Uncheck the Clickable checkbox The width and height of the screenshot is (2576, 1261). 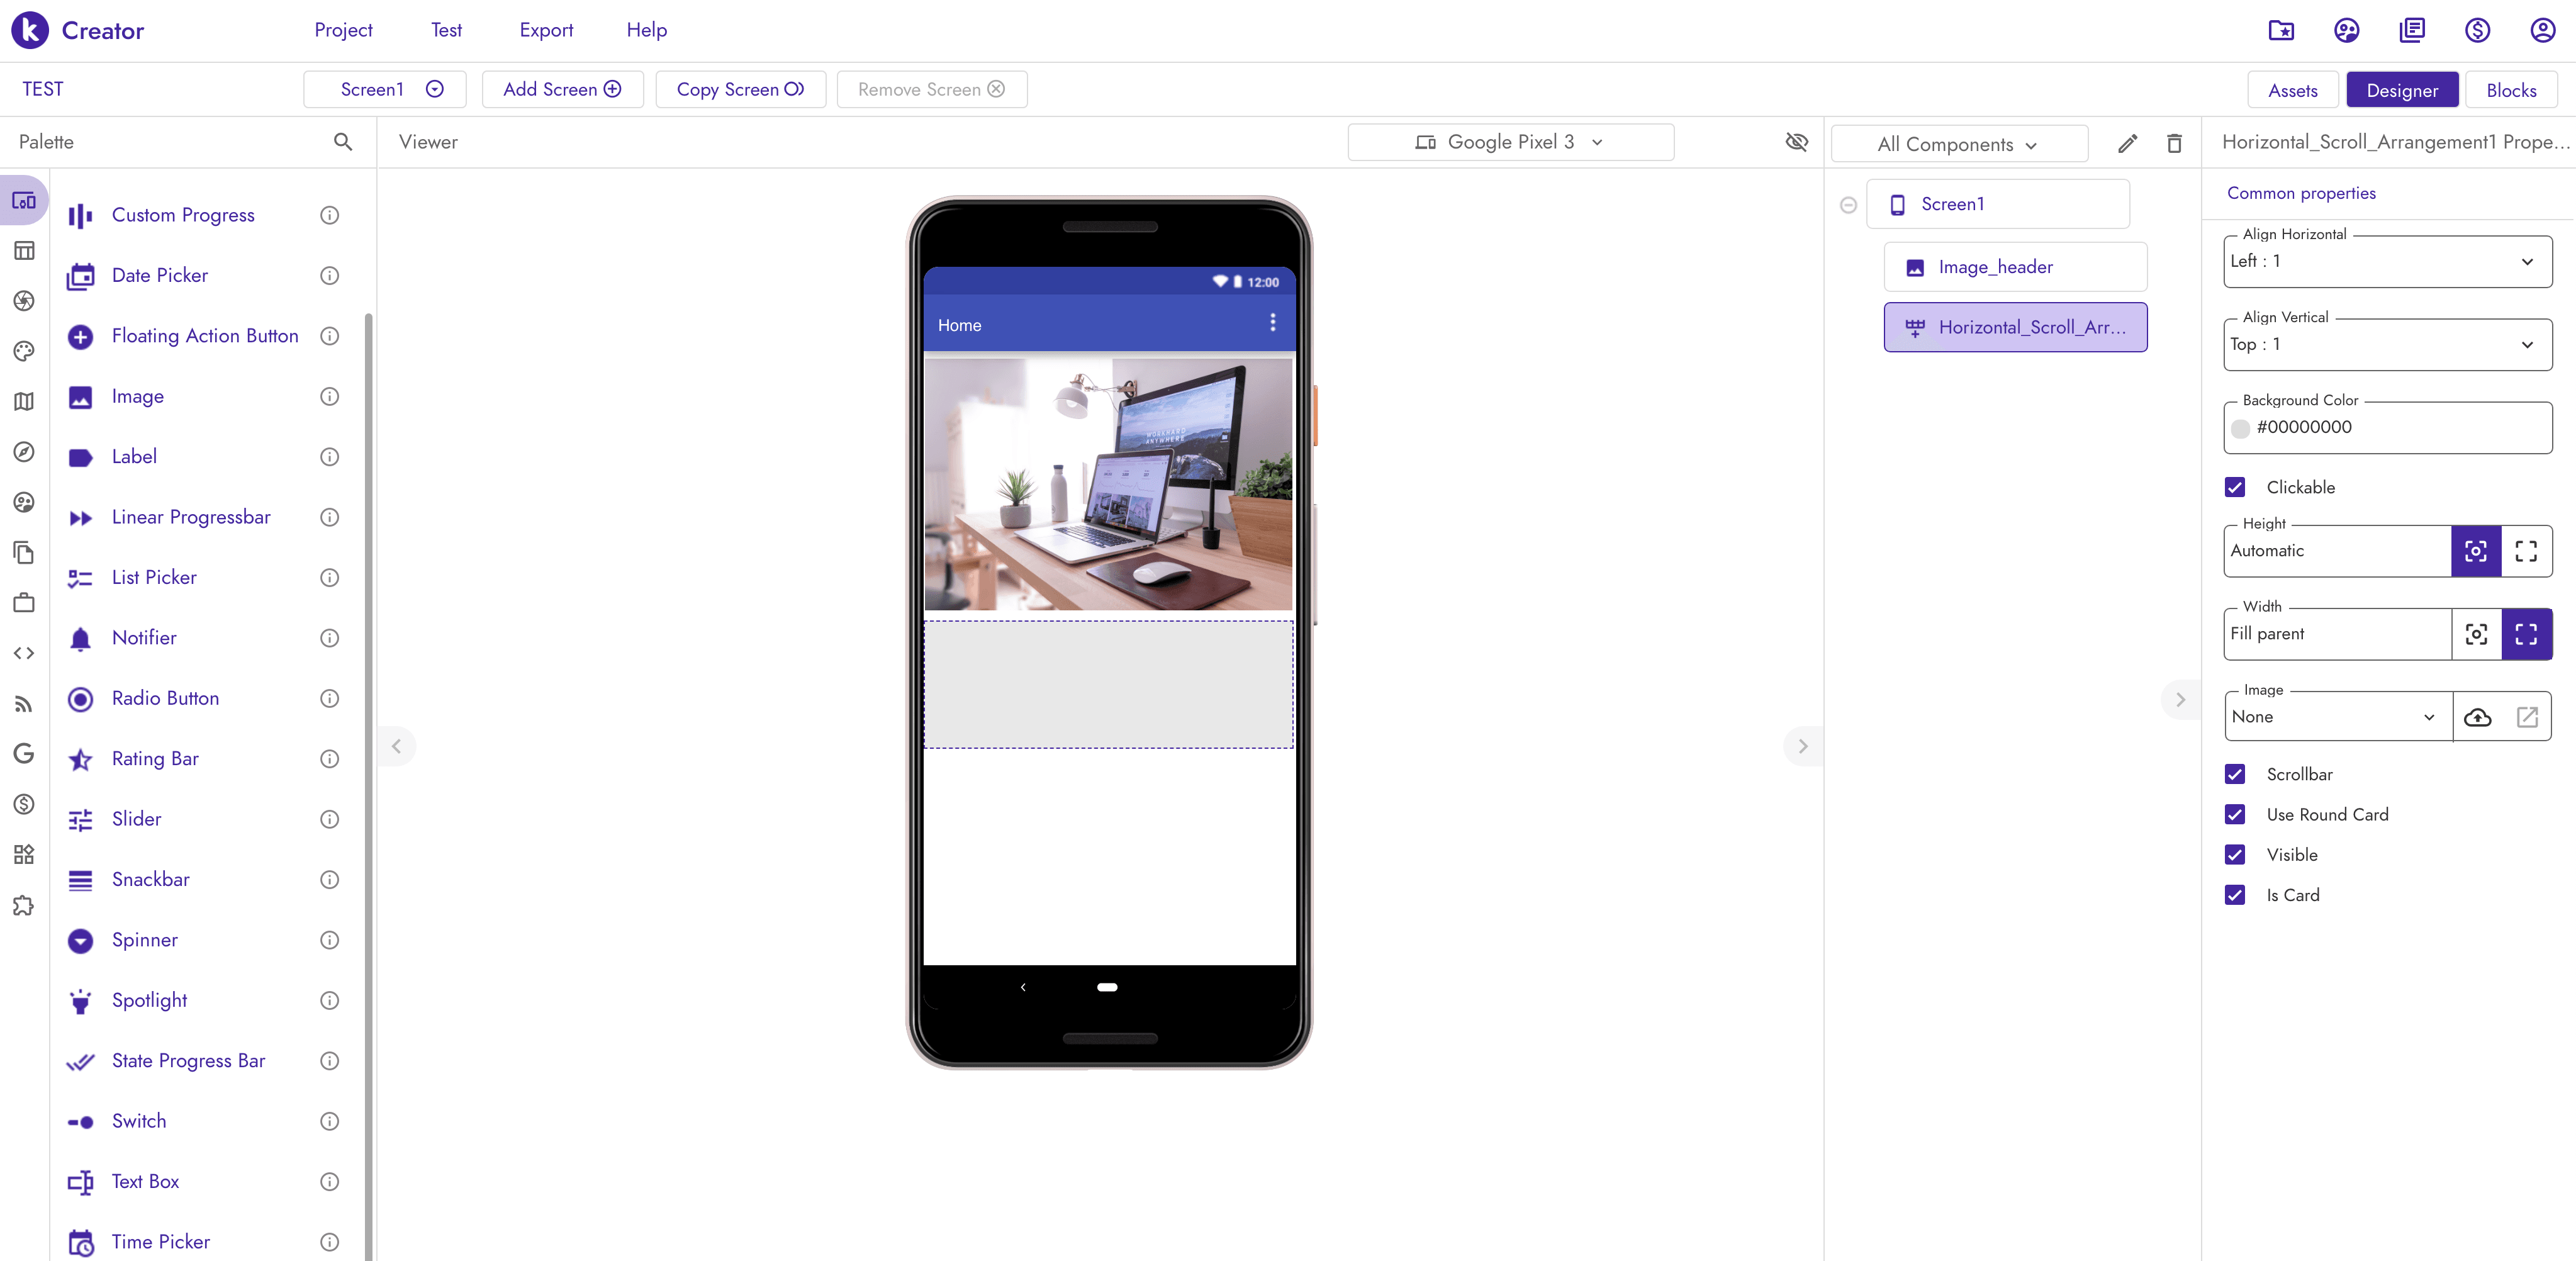[2235, 488]
